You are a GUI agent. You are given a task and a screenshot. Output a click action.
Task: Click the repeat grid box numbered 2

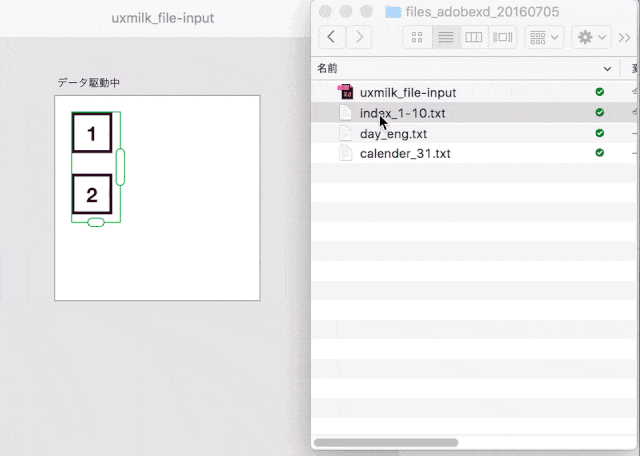click(x=91, y=195)
